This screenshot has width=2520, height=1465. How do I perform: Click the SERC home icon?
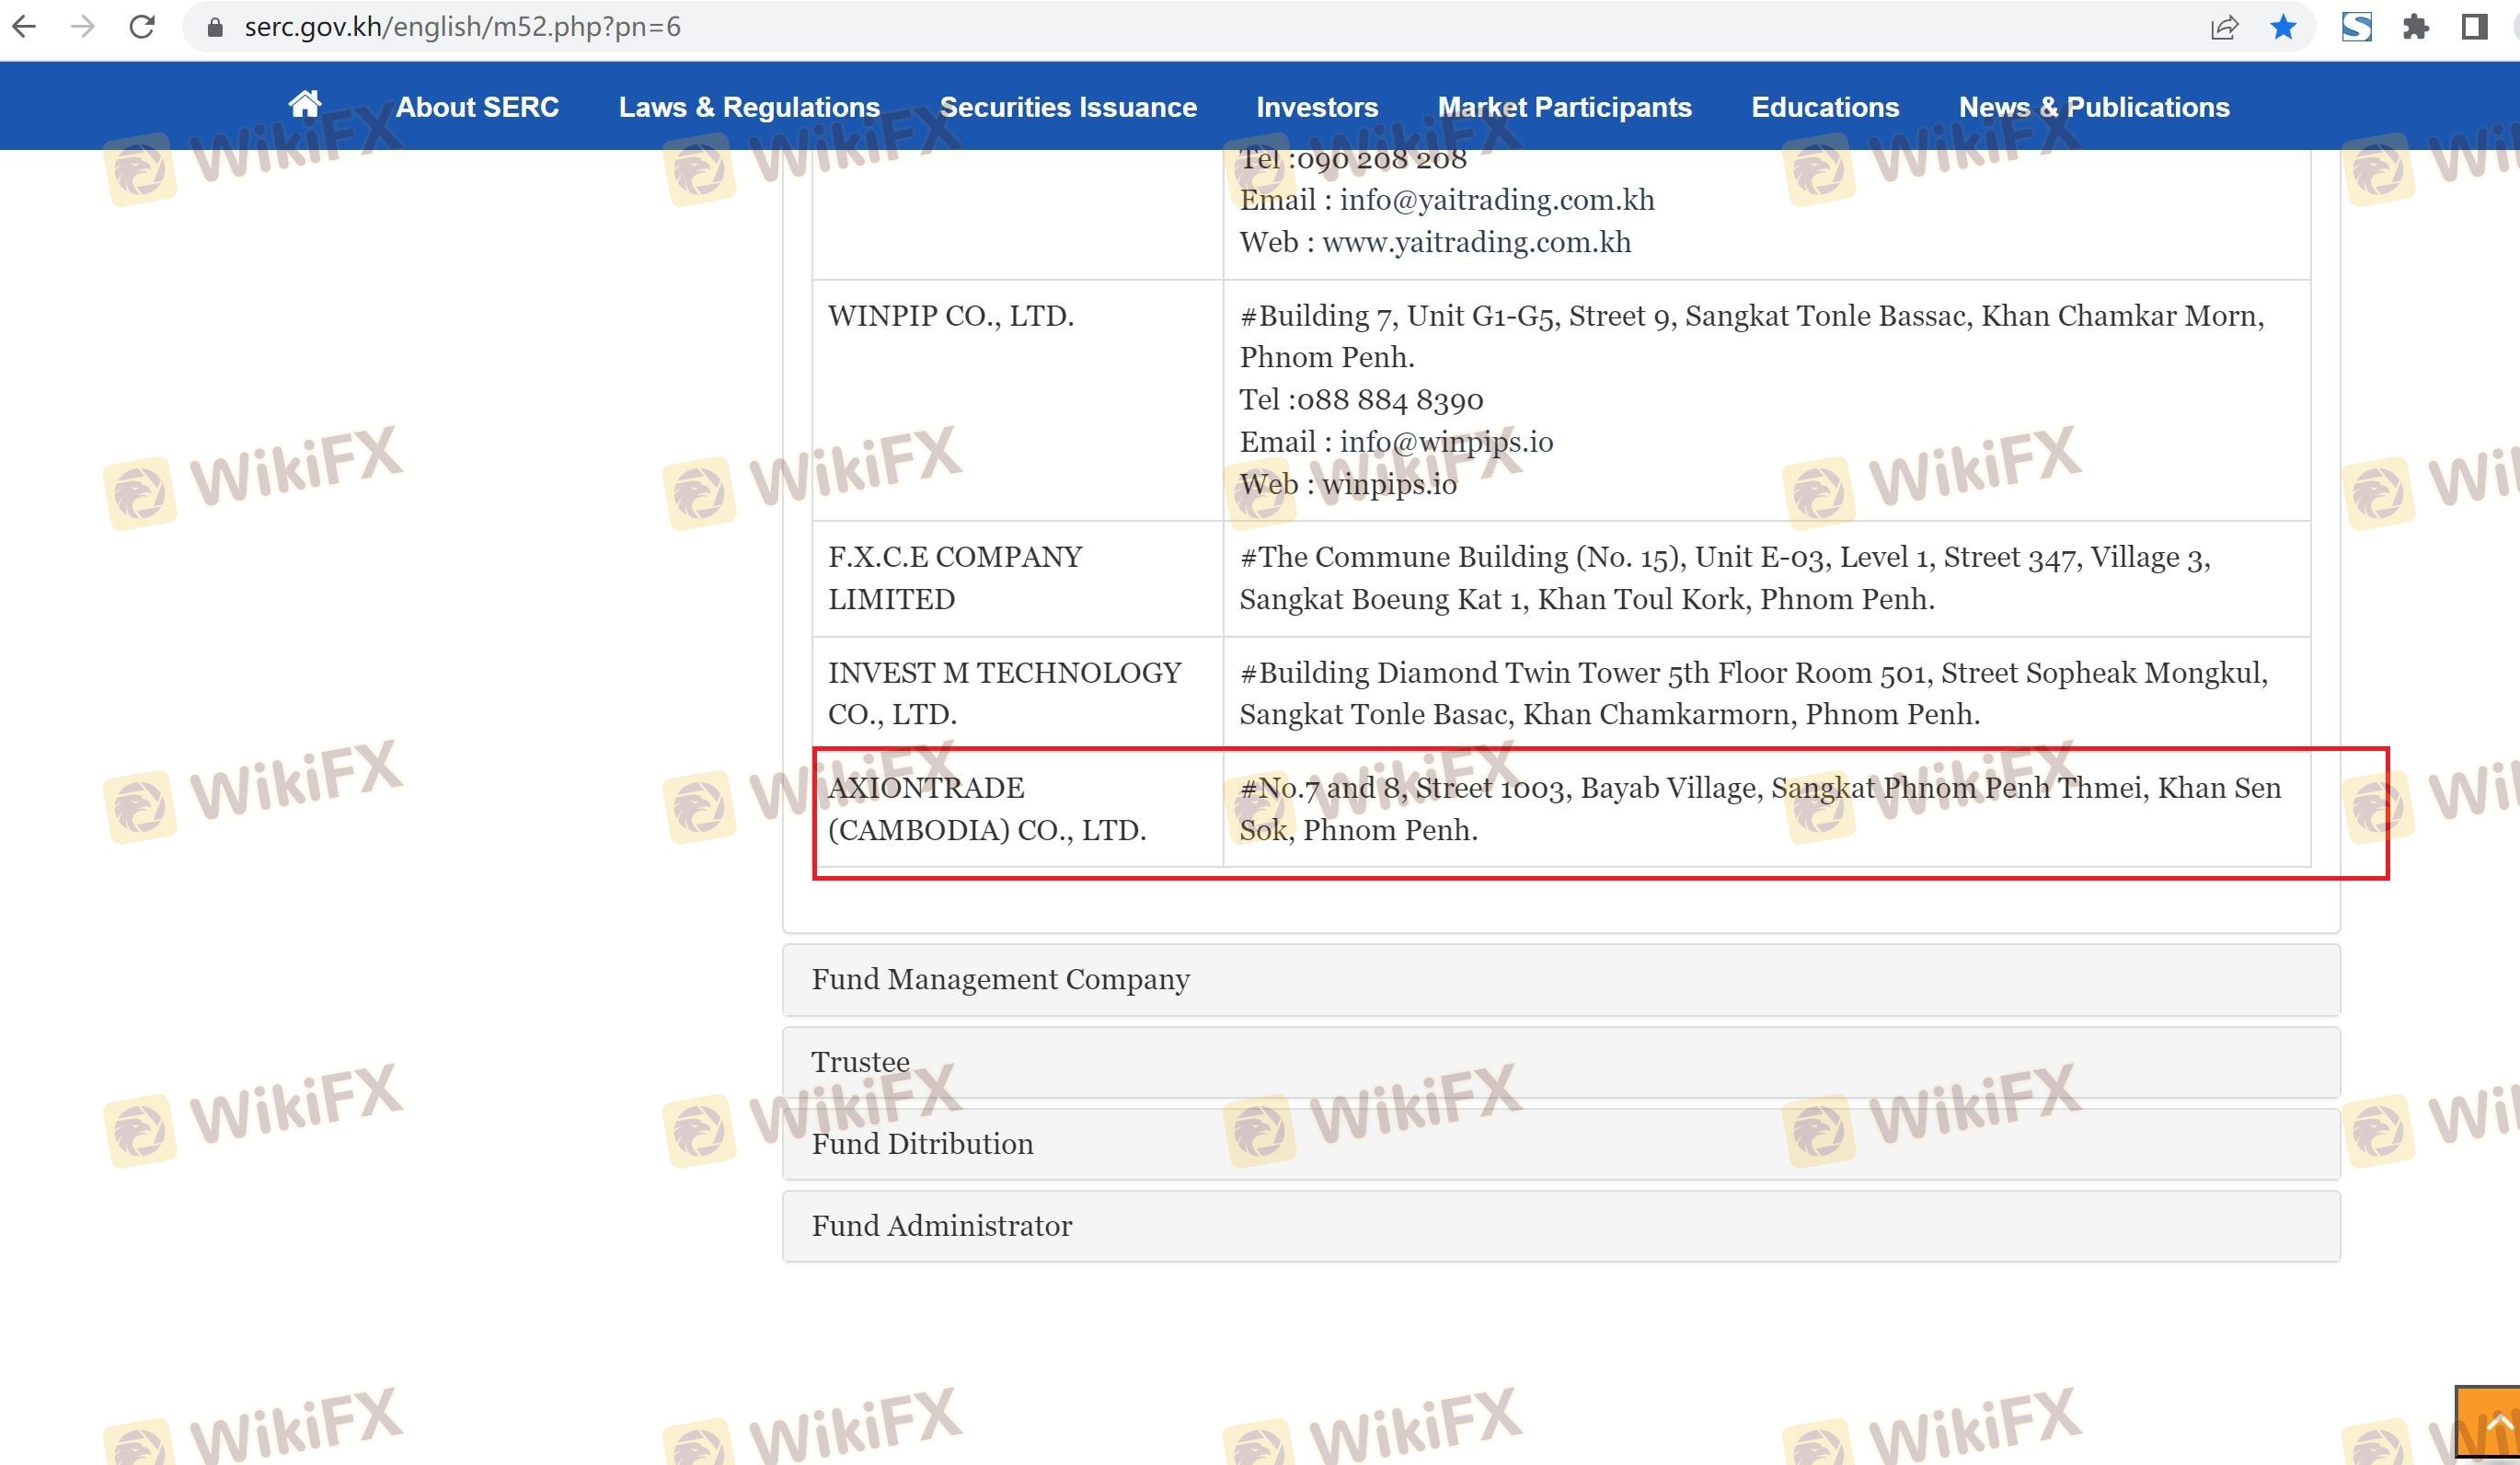click(x=305, y=104)
